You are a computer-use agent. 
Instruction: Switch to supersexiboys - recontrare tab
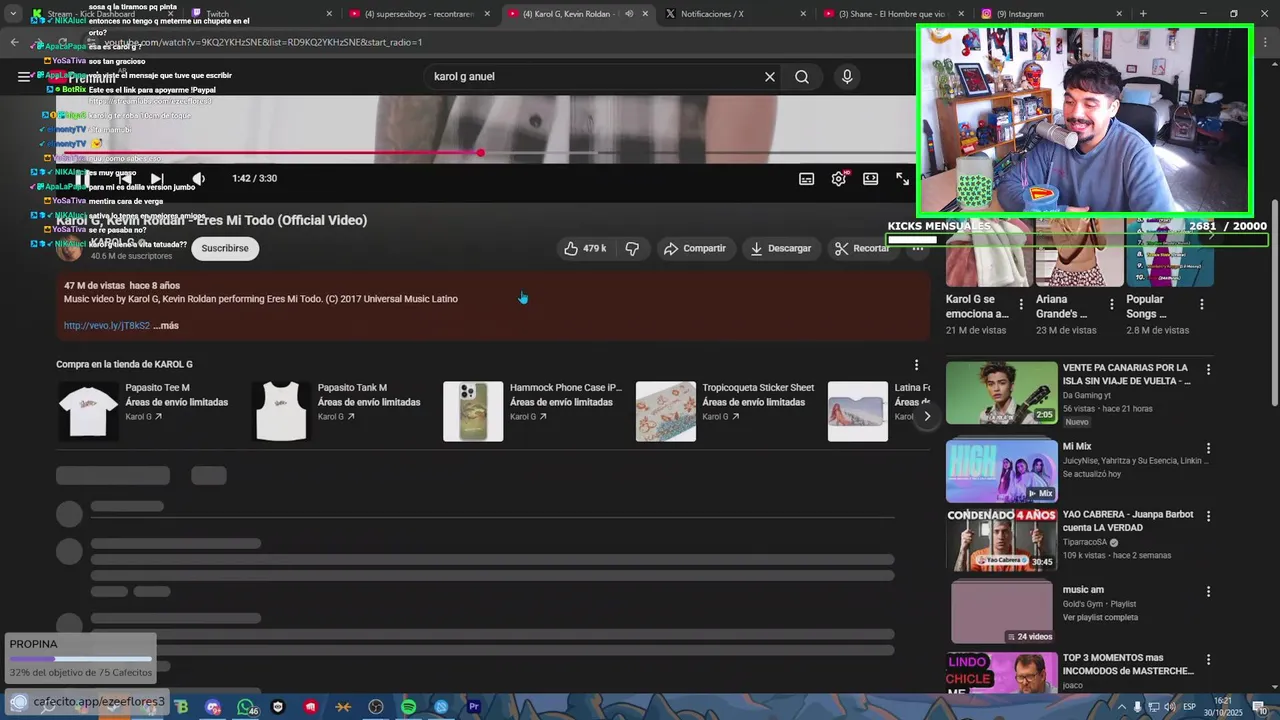coord(420,14)
